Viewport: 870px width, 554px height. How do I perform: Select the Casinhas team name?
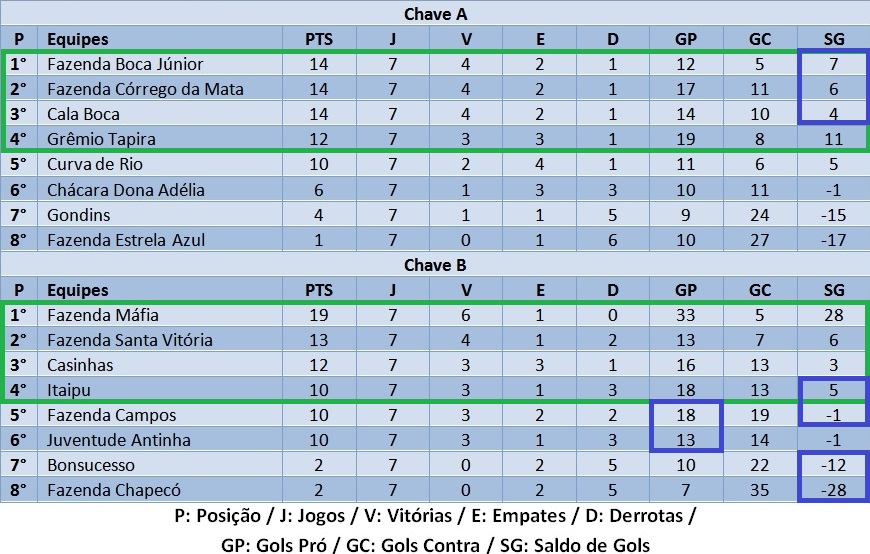coord(80,365)
